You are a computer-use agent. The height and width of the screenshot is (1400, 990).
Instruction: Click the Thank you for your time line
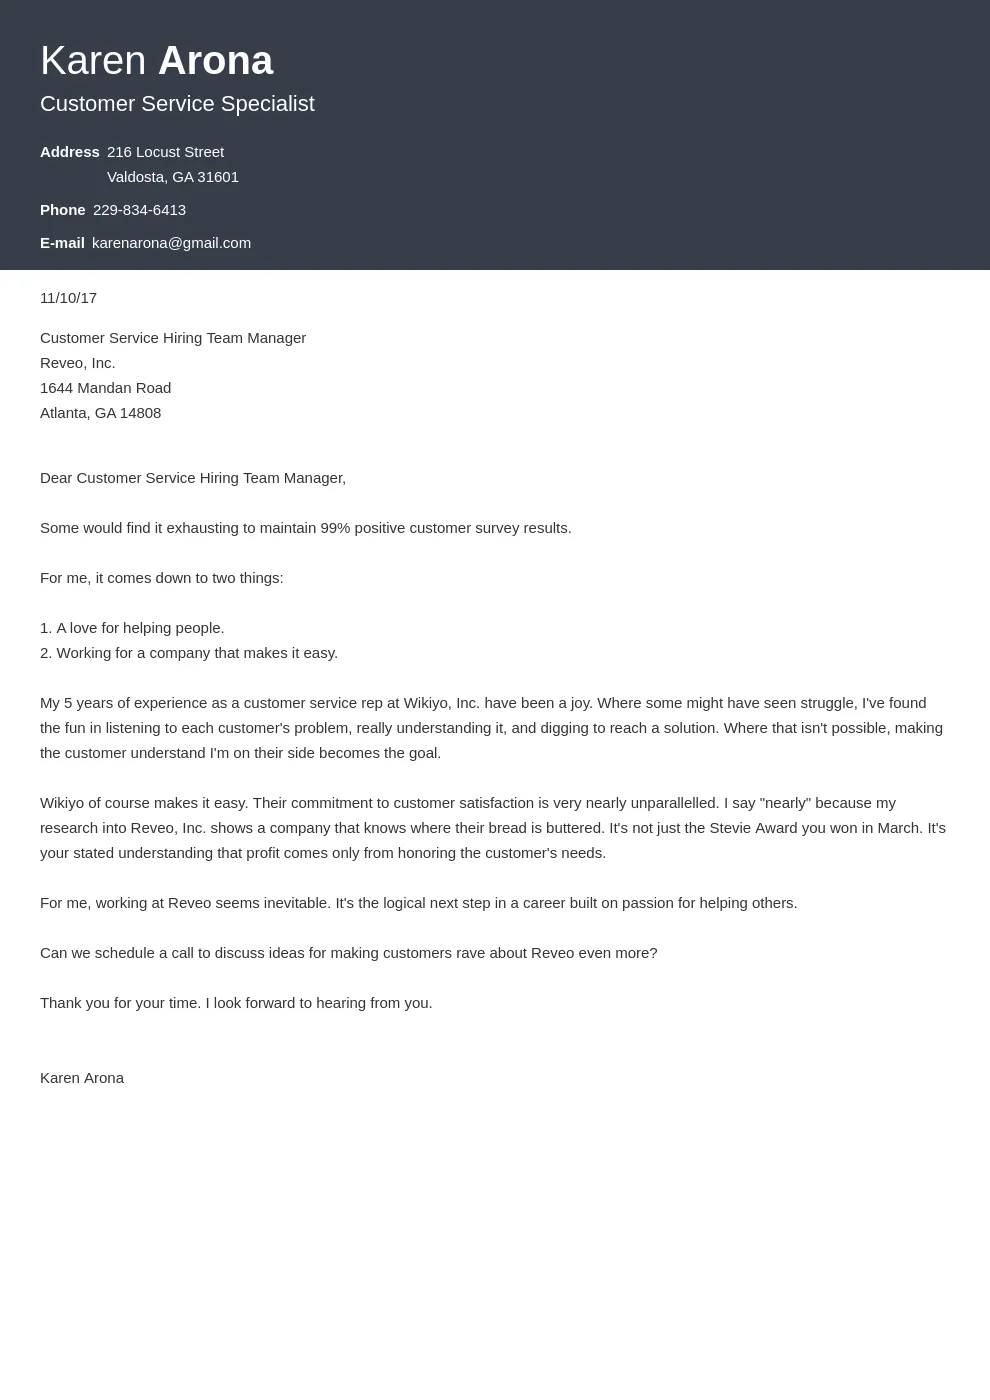point(236,1003)
